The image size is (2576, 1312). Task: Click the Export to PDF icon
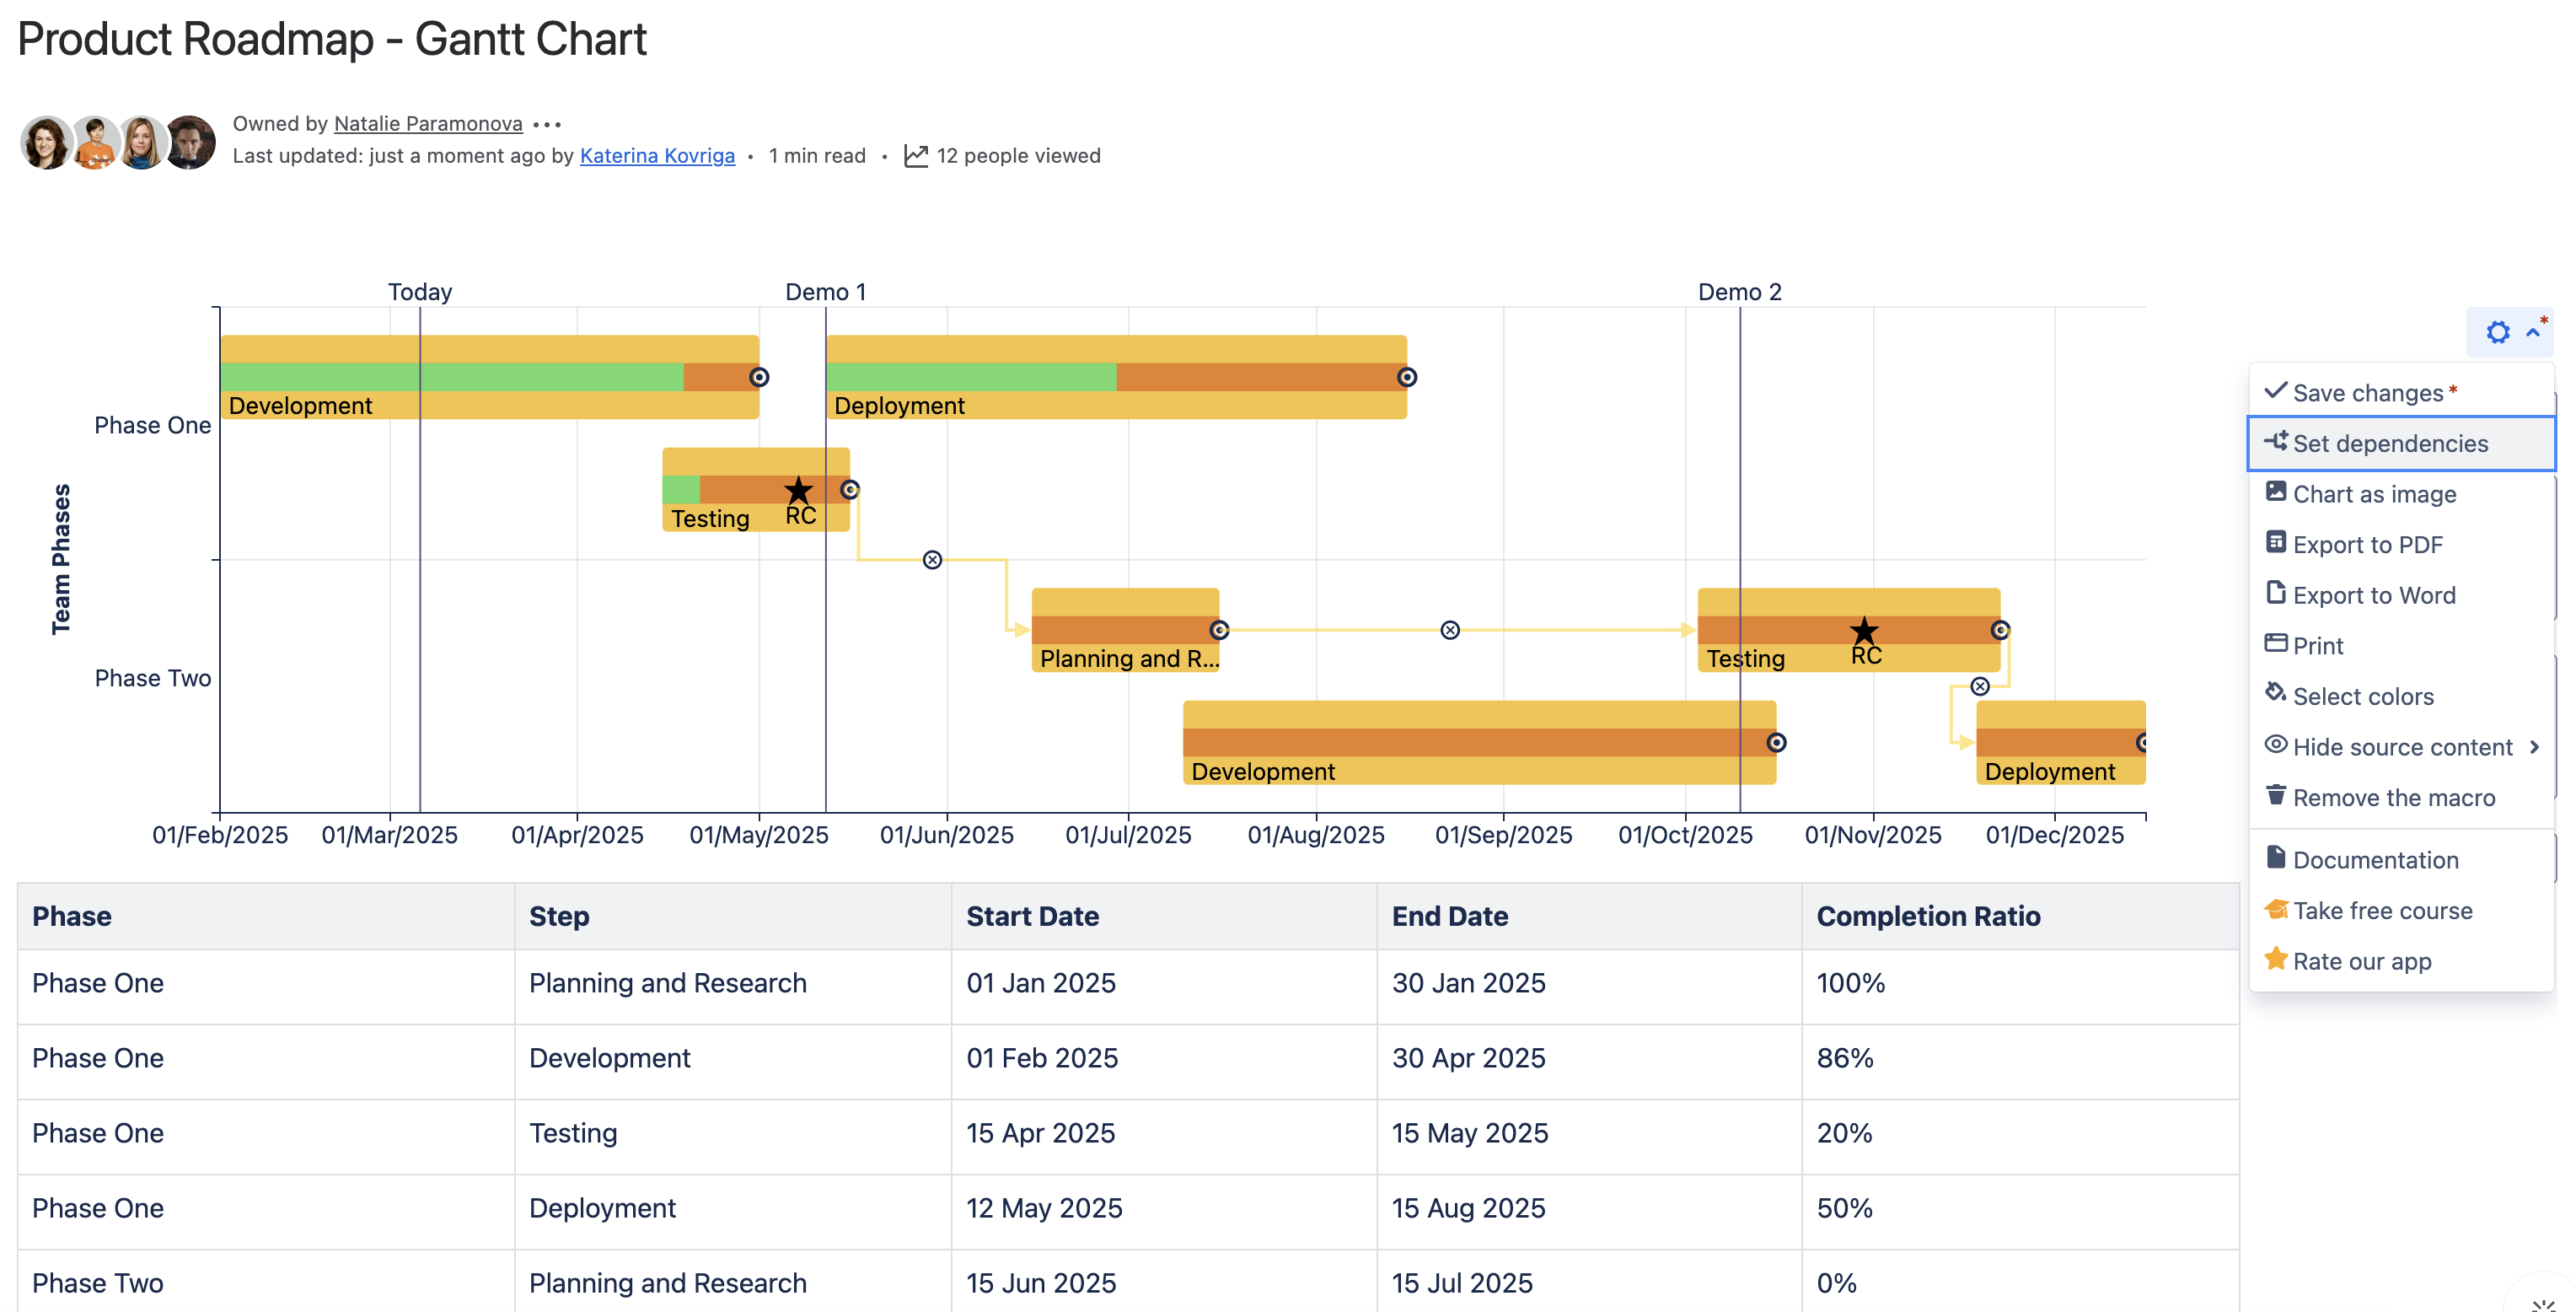point(2275,542)
